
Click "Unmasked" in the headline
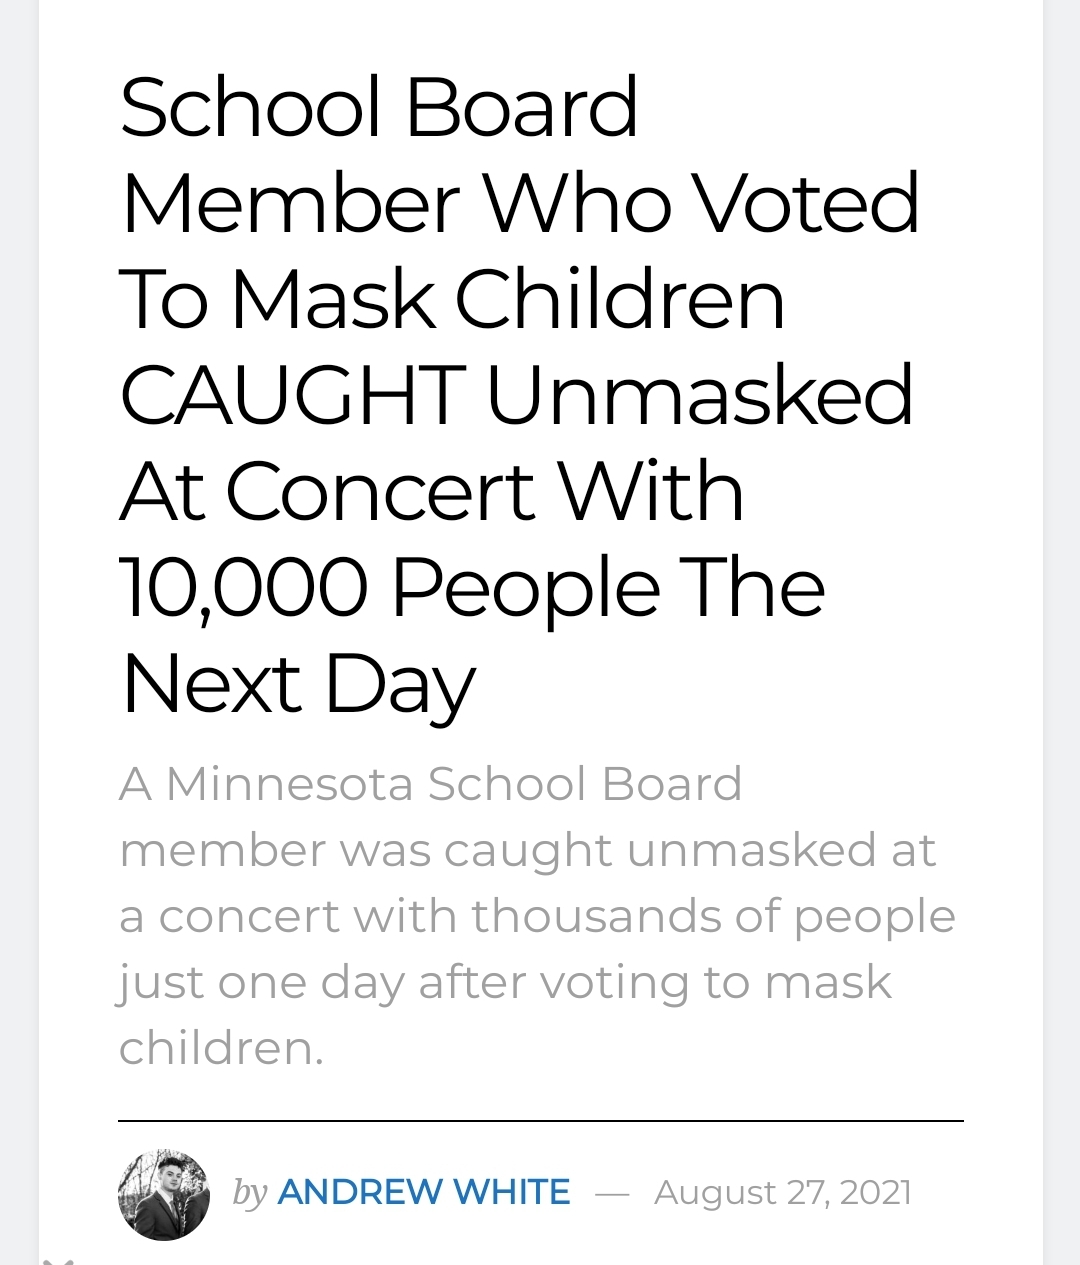tap(699, 395)
